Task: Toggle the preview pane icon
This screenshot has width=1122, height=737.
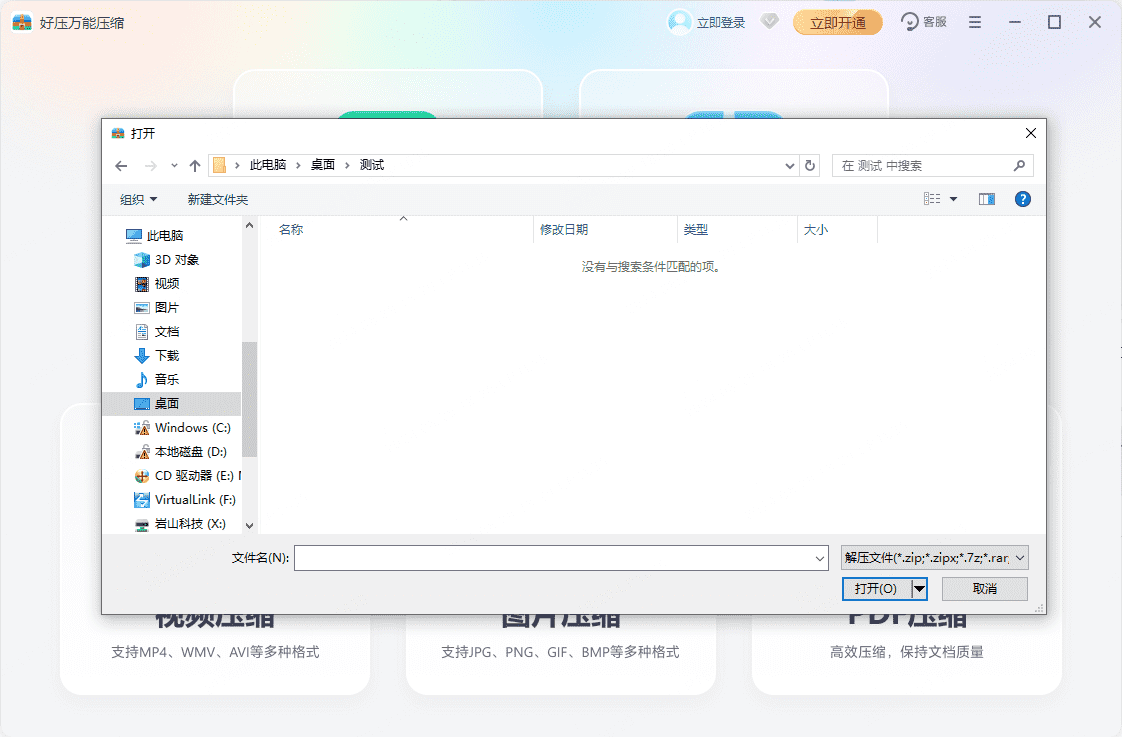Action: click(x=987, y=199)
